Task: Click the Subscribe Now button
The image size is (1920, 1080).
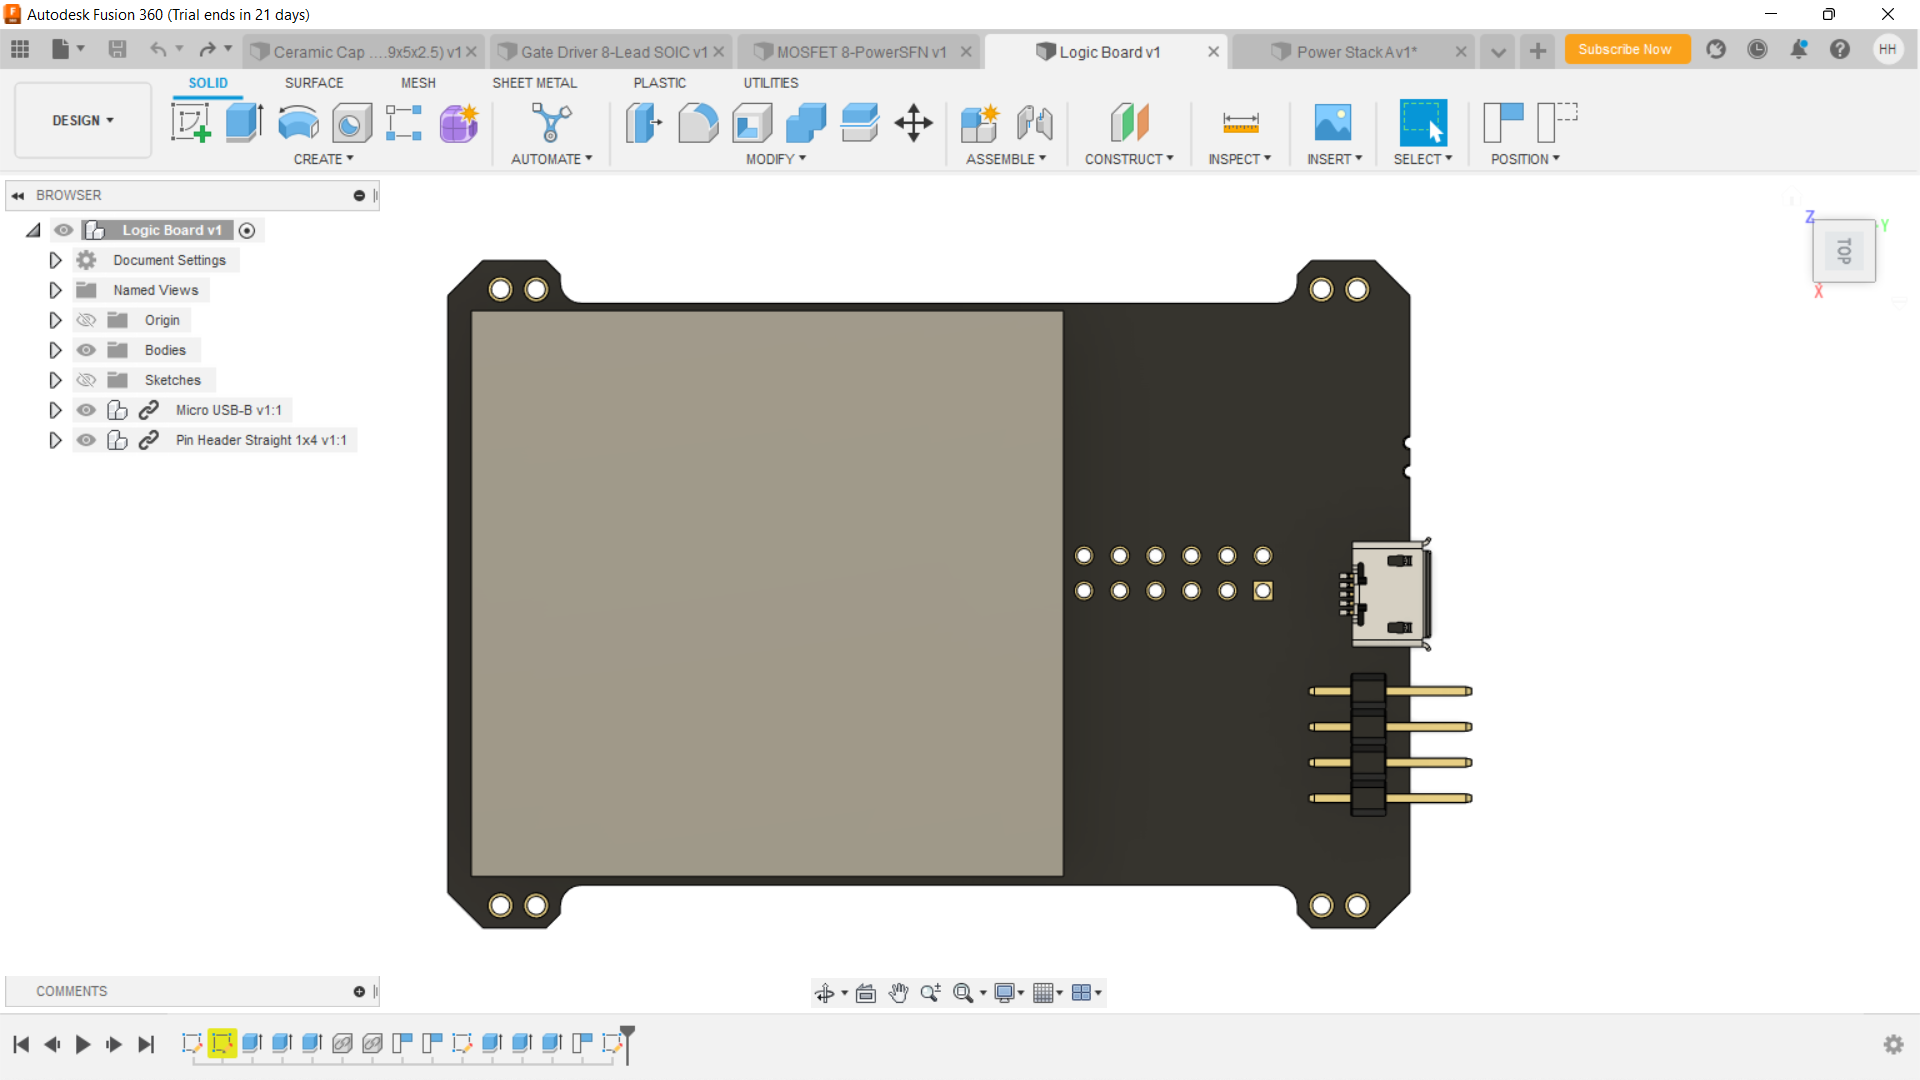Action: tap(1625, 49)
